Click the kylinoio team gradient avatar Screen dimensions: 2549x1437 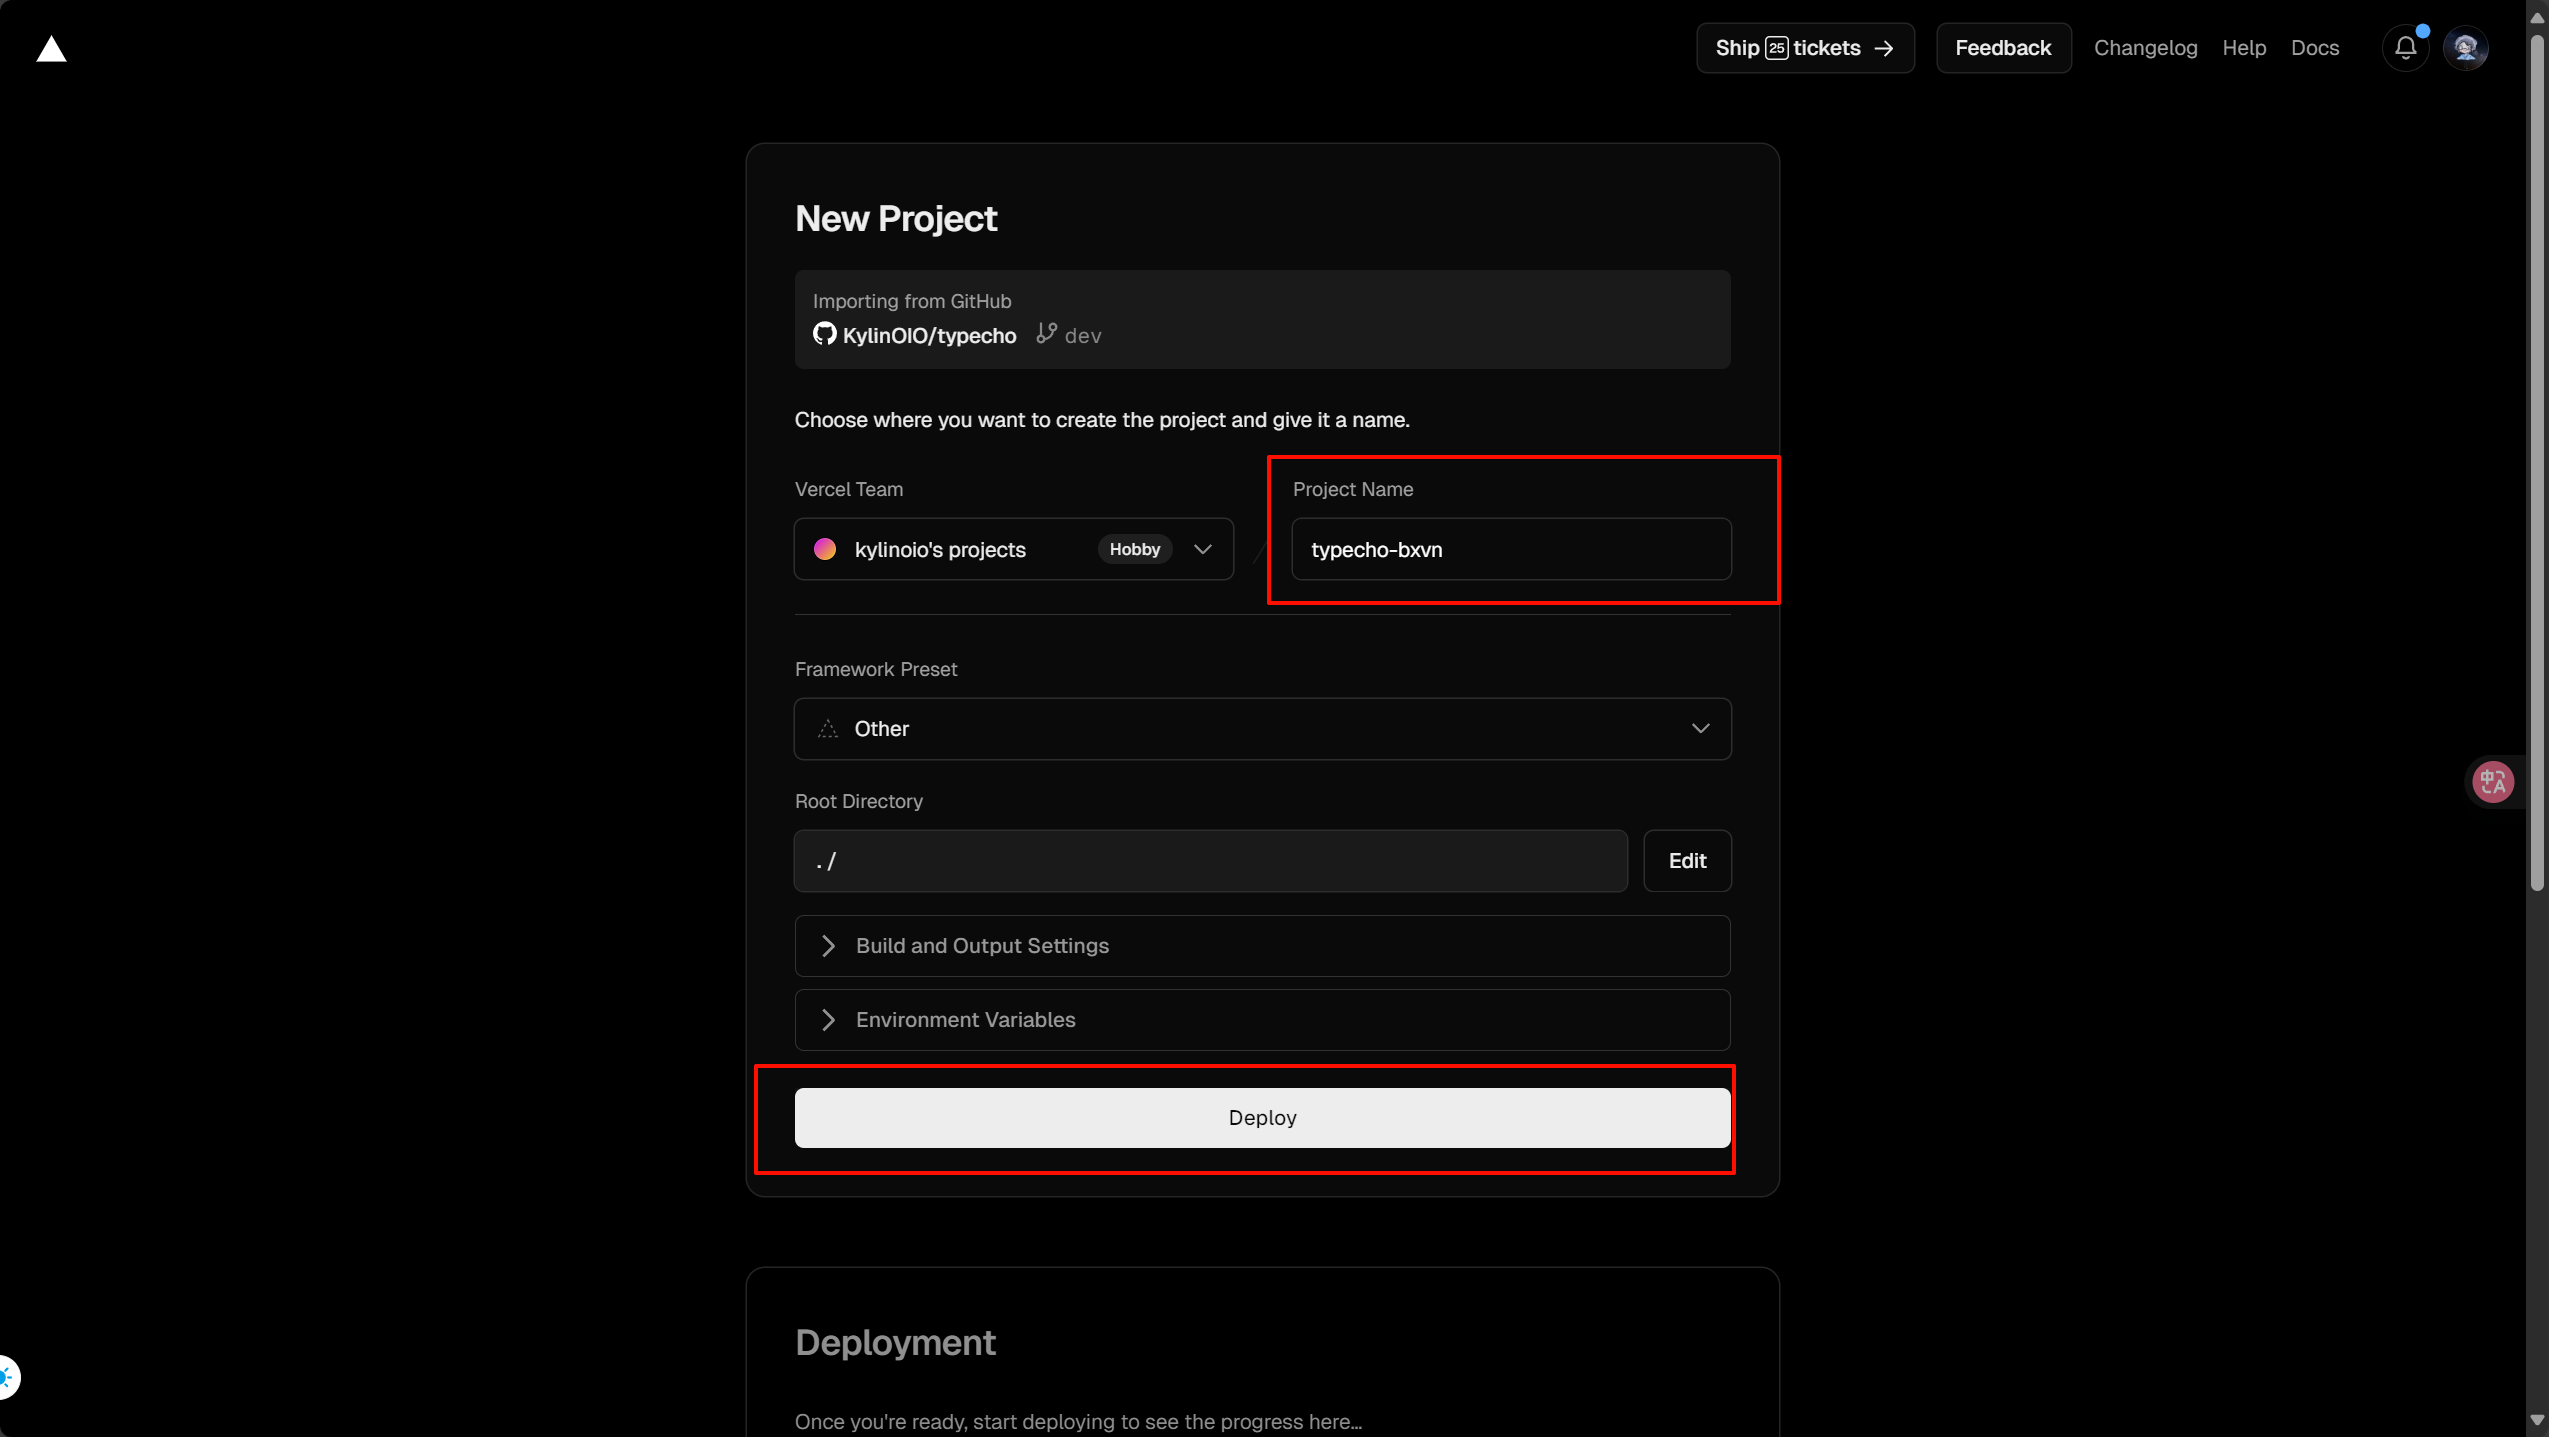pos(825,549)
